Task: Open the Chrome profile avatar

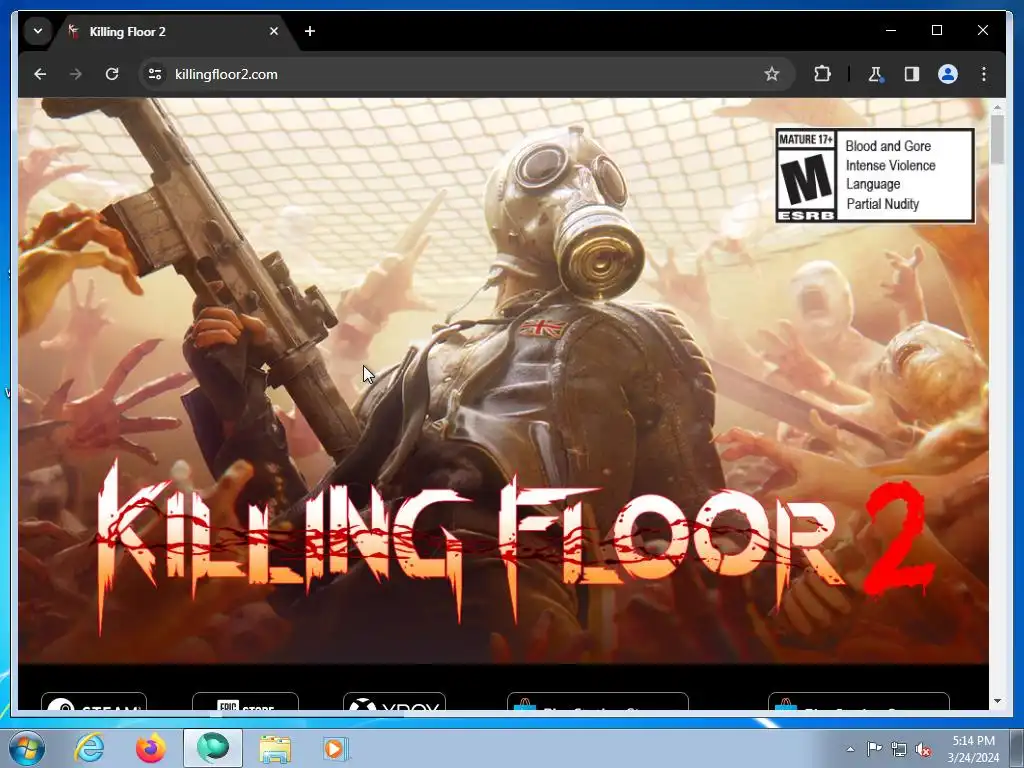Action: coord(948,74)
